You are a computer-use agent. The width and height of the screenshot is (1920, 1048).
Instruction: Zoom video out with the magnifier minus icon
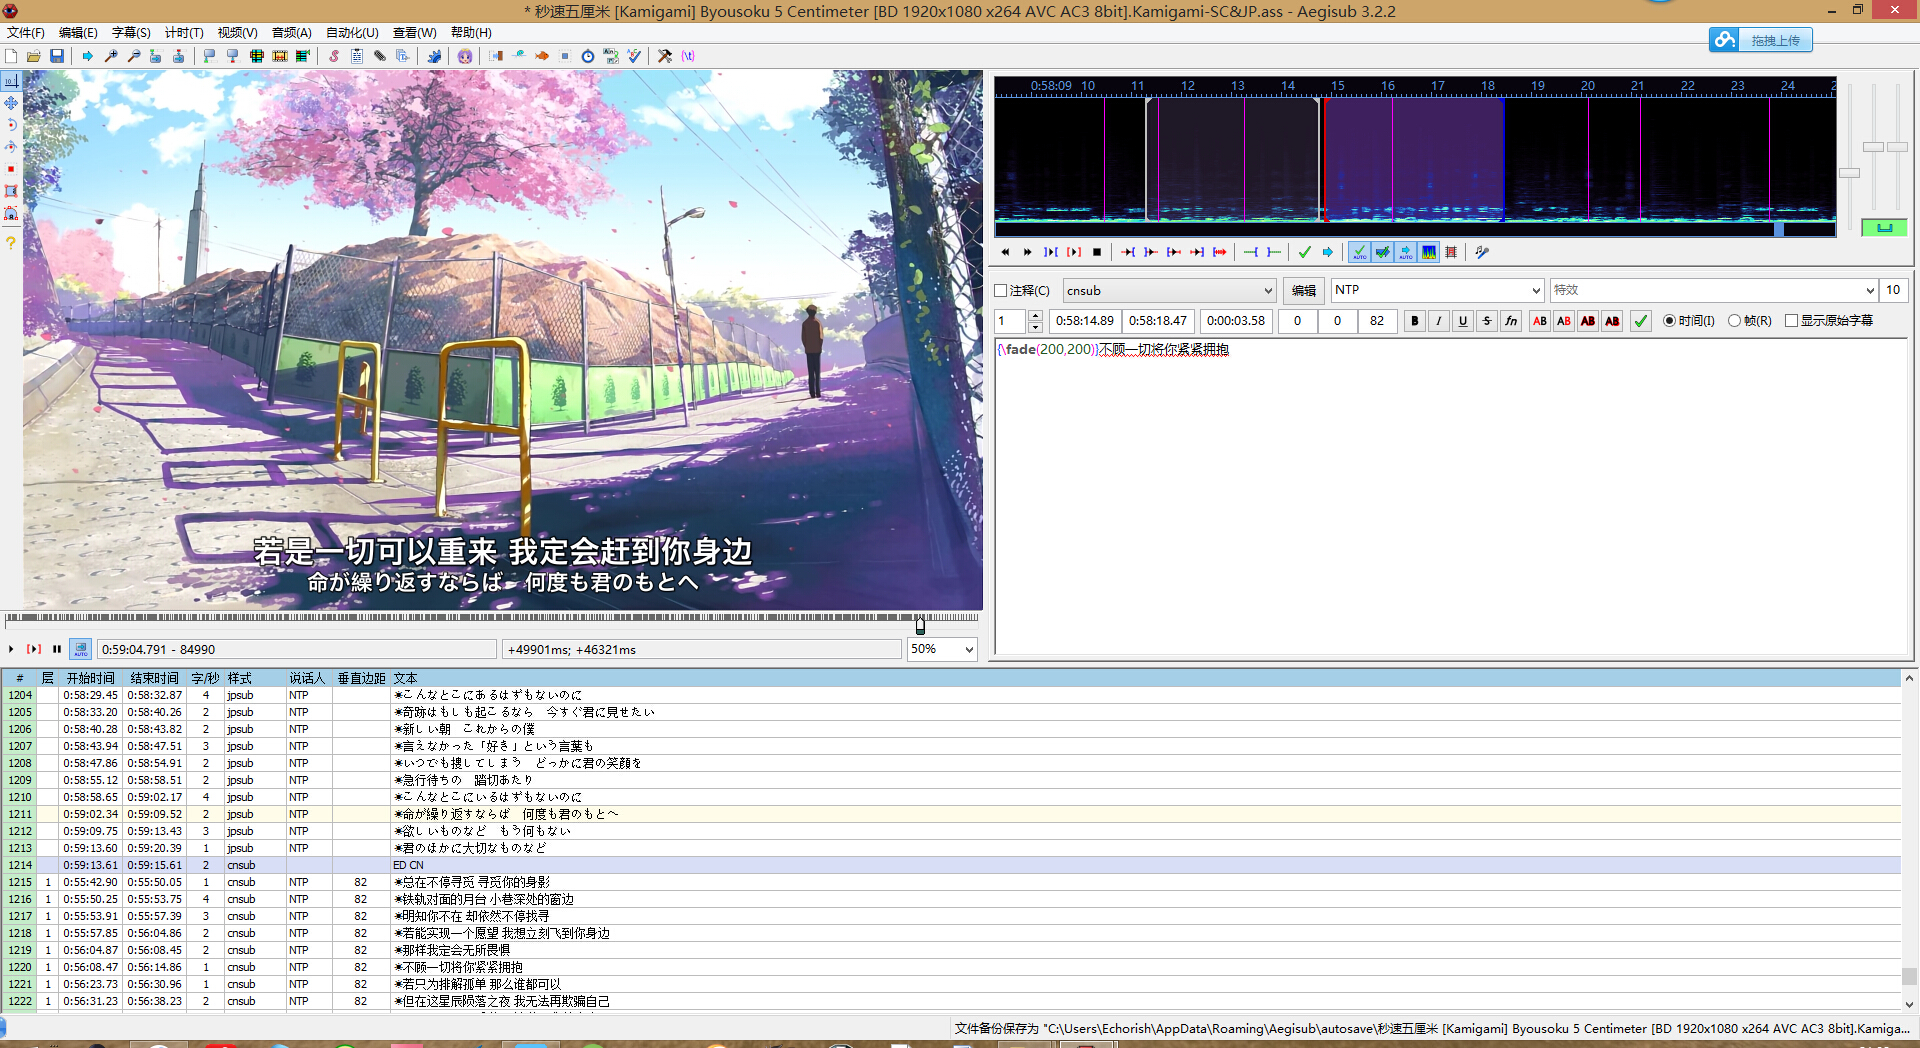coord(134,56)
